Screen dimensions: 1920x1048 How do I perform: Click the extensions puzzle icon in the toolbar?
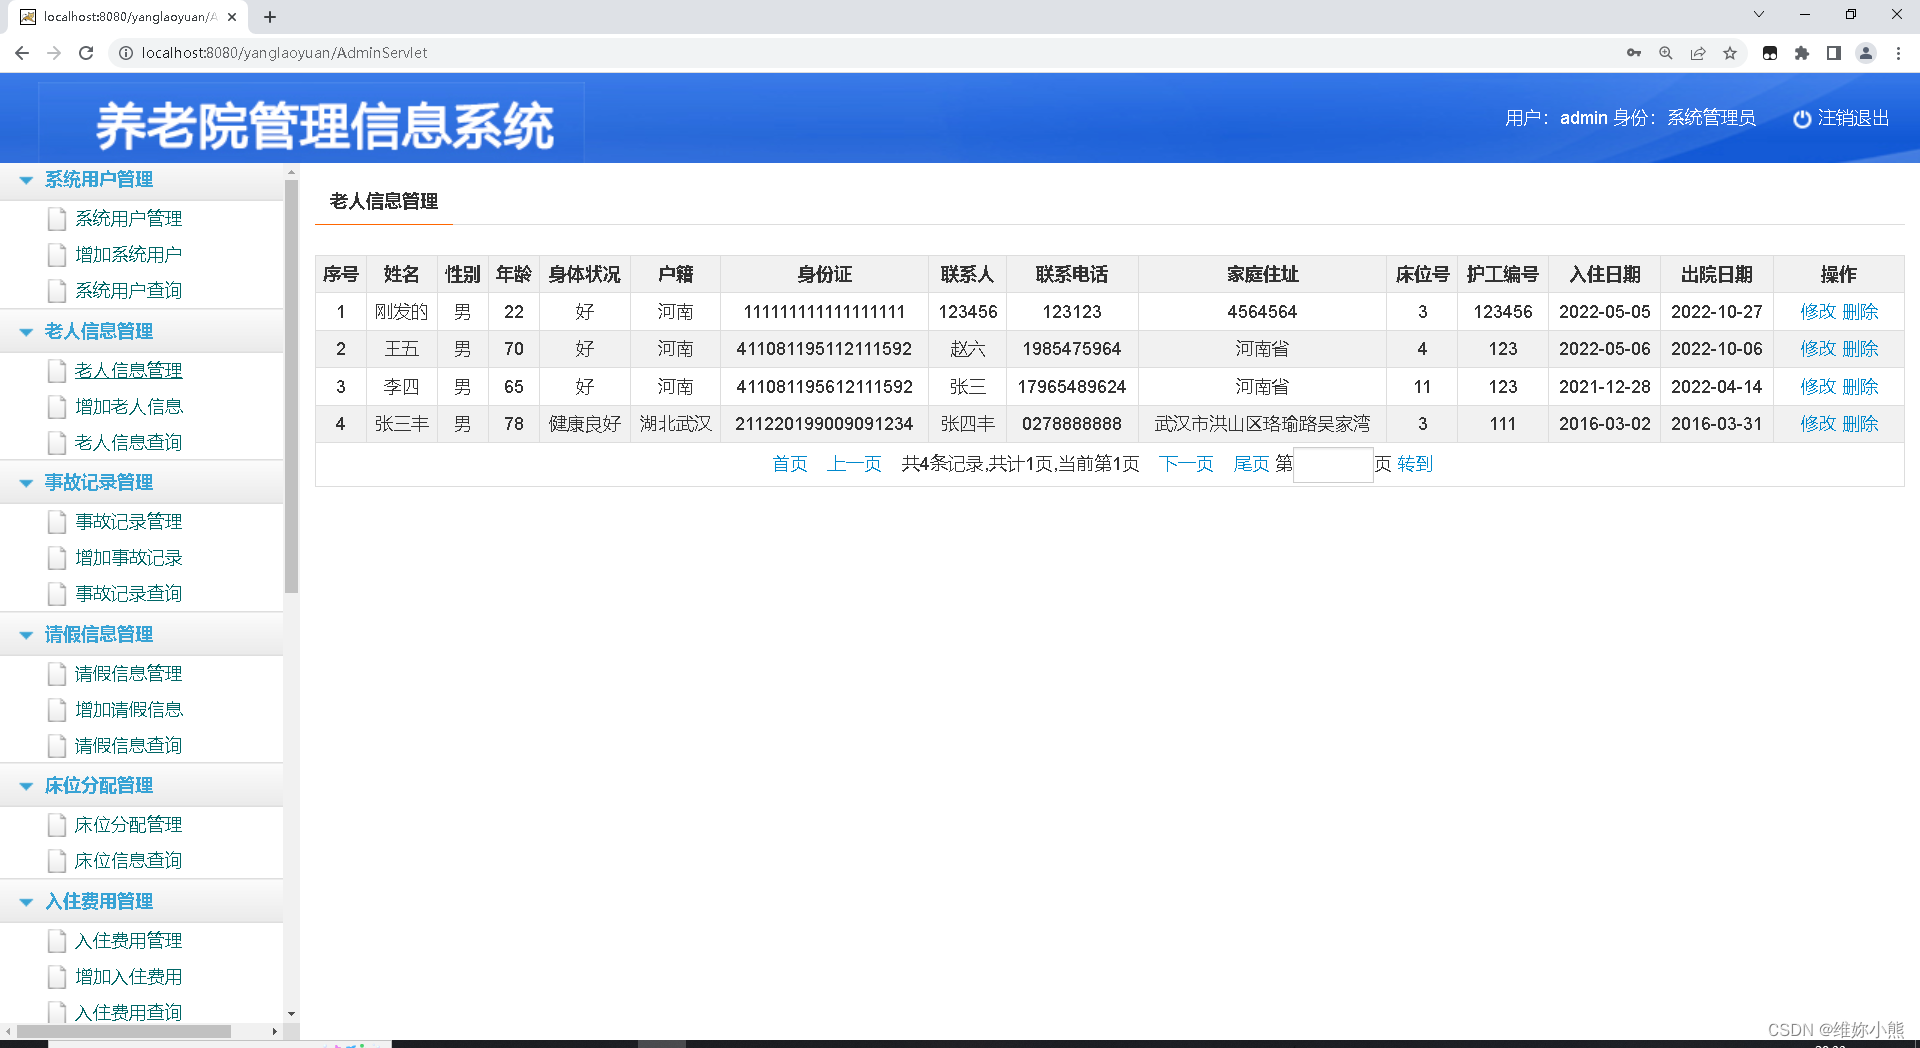1802,53
